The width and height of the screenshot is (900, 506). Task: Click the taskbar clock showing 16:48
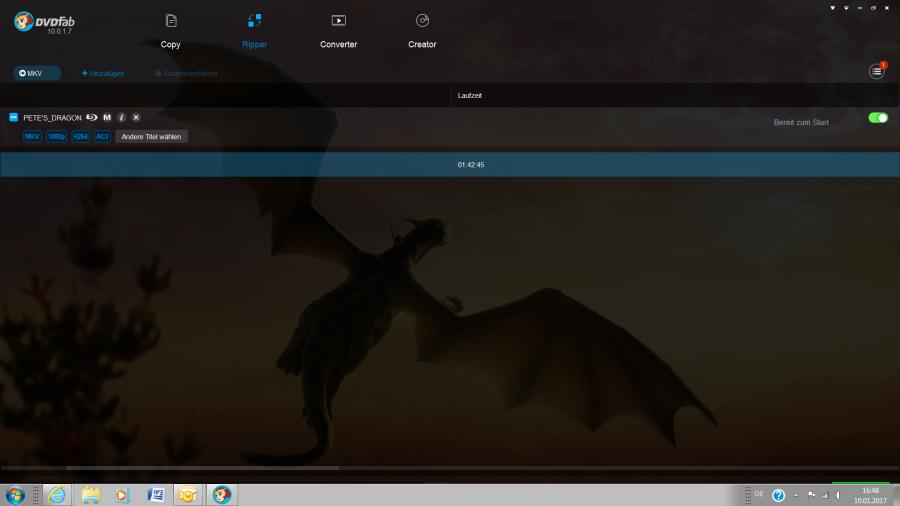(870, 496)
